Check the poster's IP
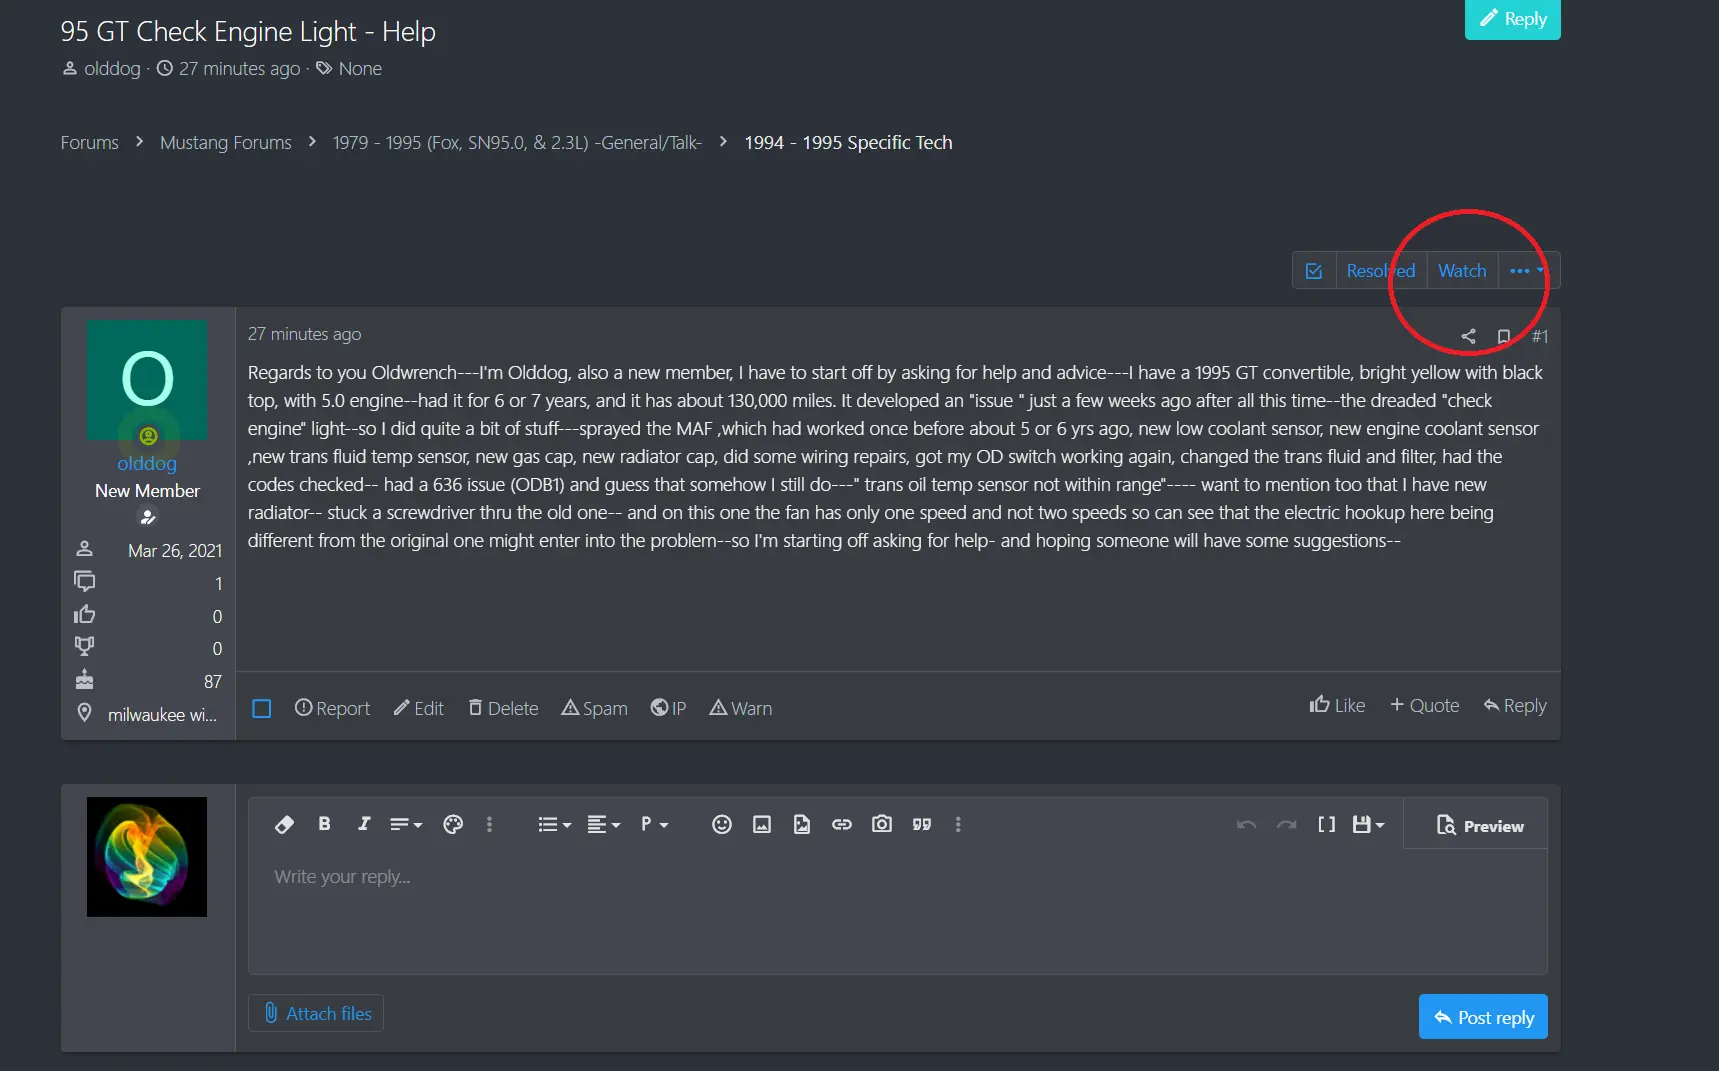The image size is (1719, 1071). tap(668, 708)
